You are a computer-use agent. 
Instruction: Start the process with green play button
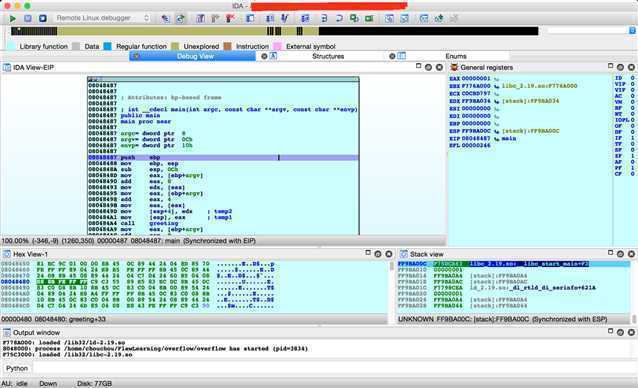13,18
